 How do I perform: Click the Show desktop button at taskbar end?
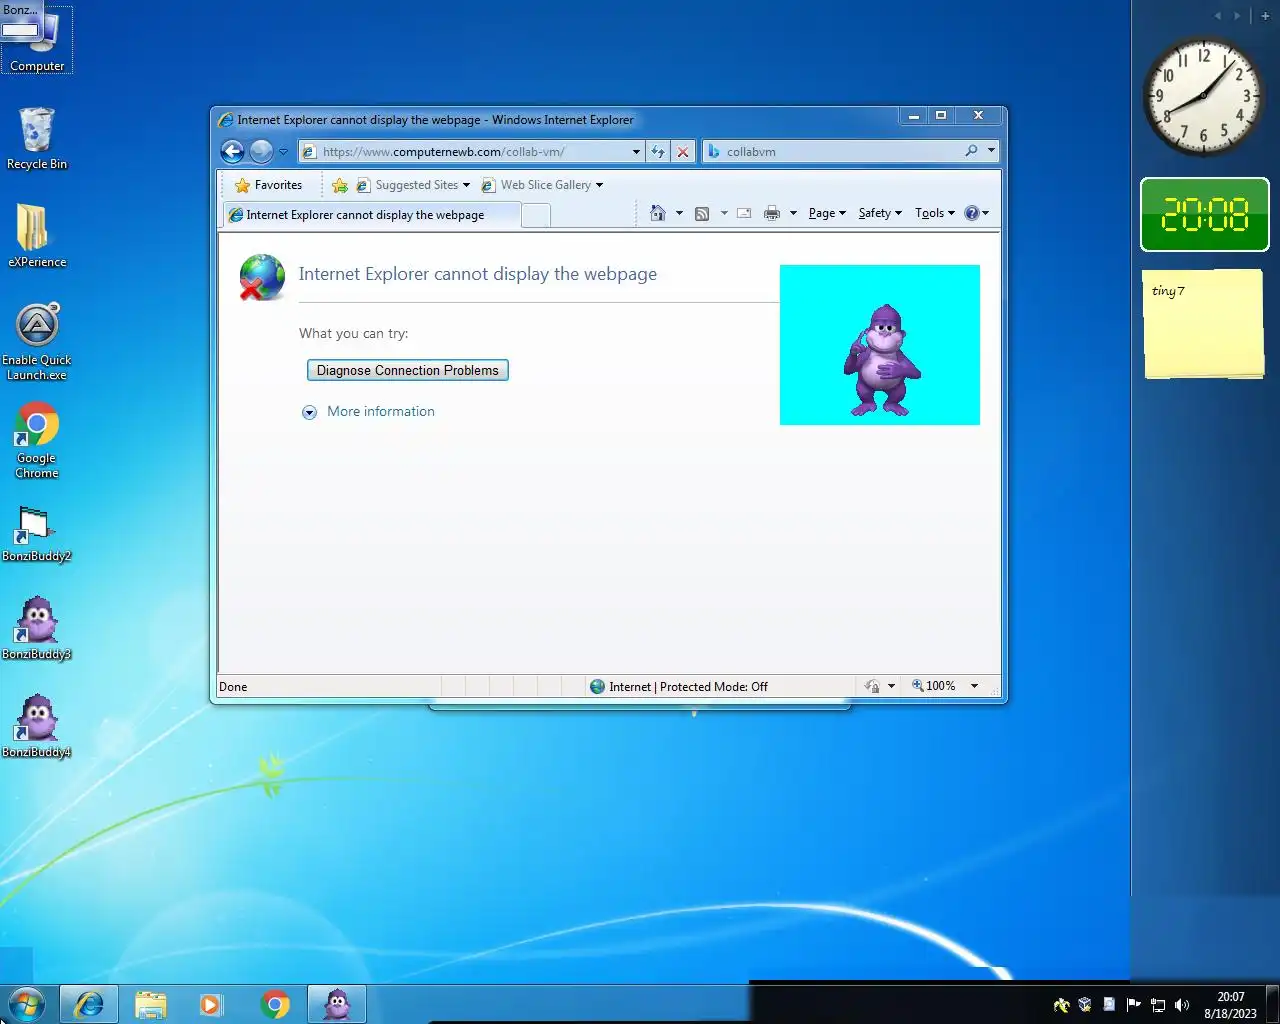(x=1273, y=1004)
